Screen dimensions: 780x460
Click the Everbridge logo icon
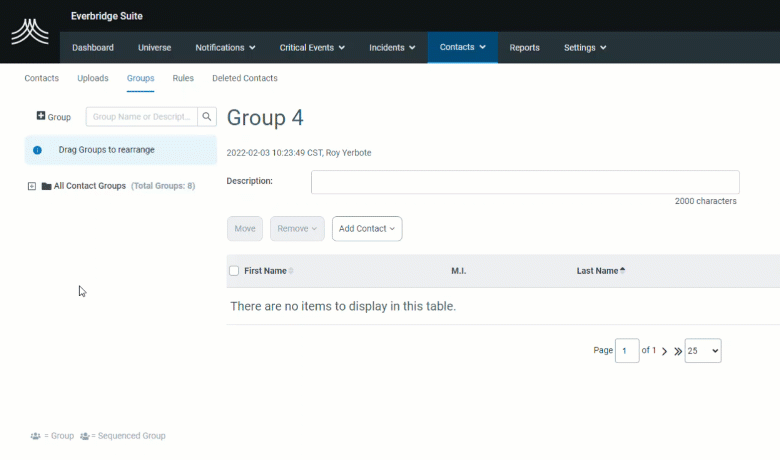coord(30,31)
